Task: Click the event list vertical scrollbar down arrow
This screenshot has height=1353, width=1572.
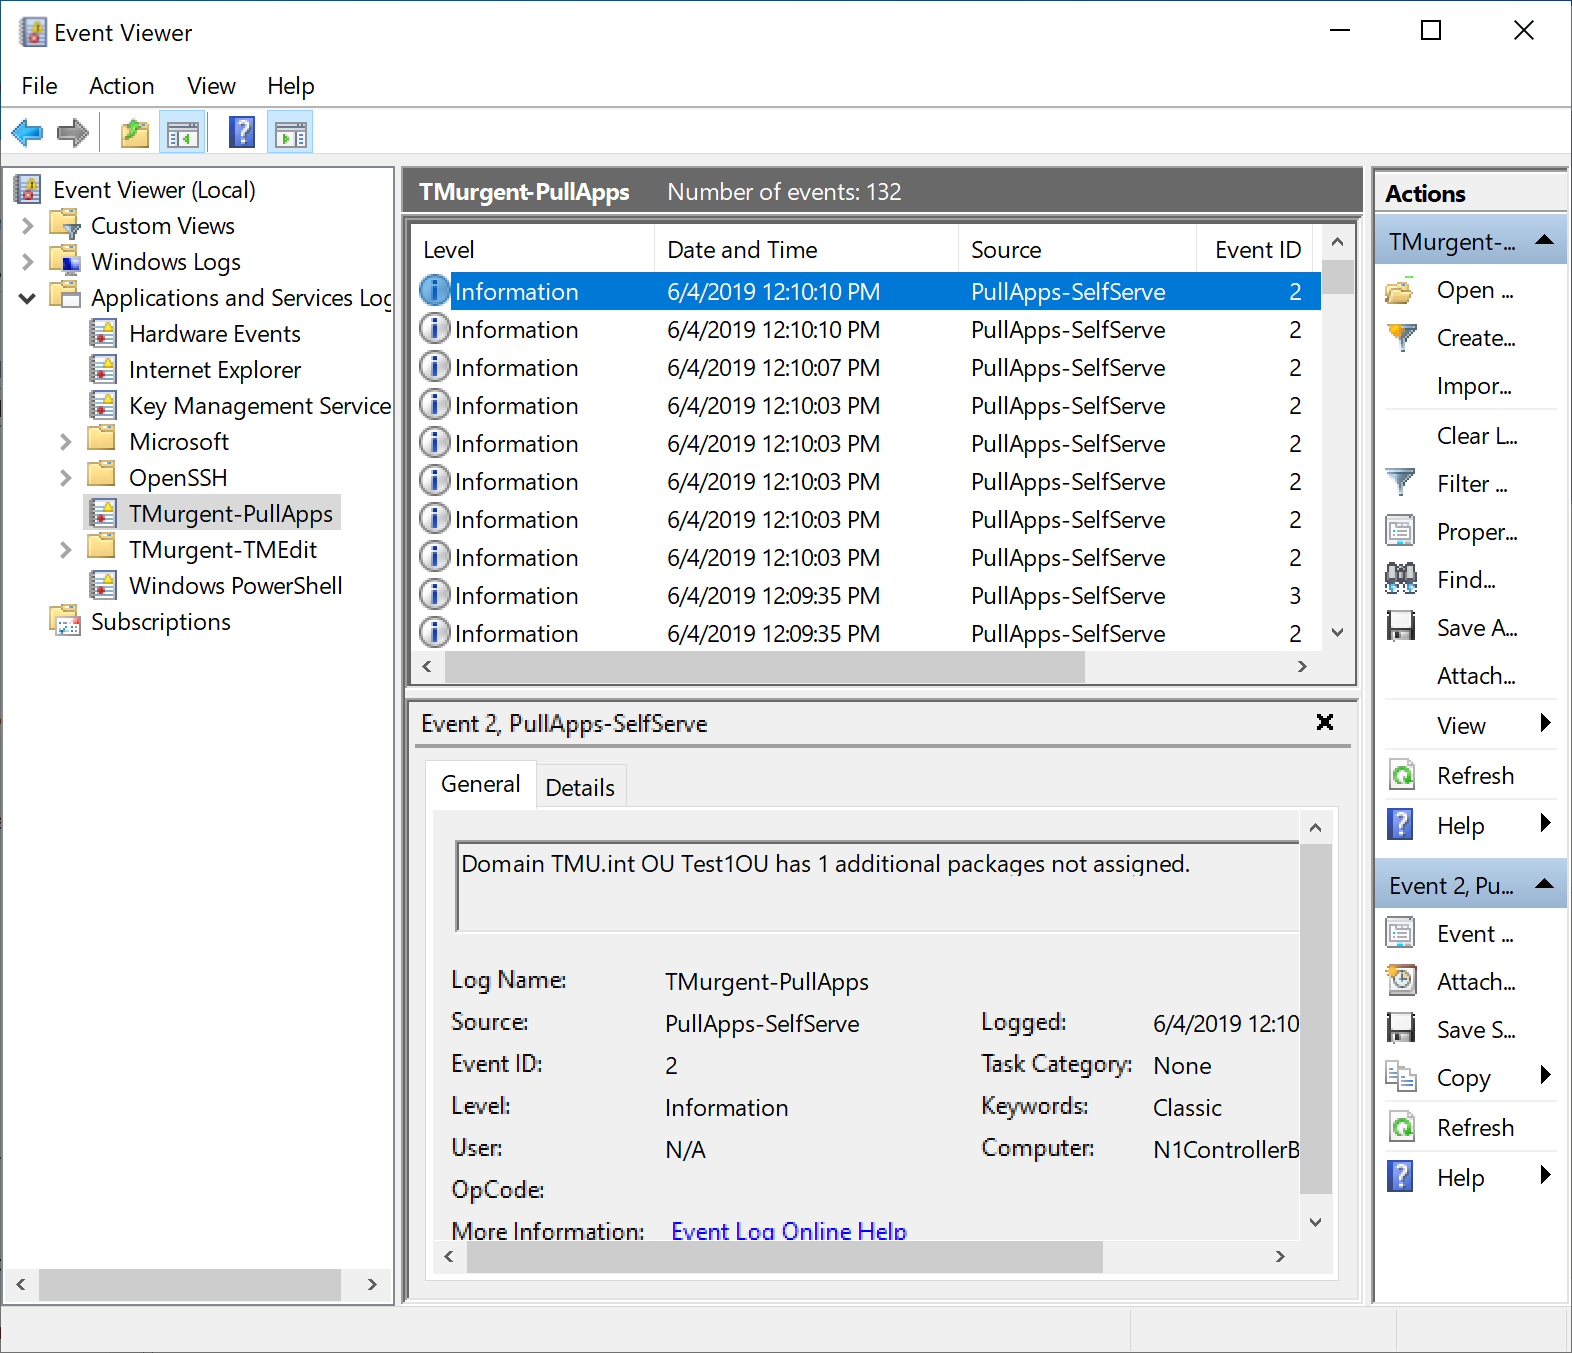Action: [x=1338, y=632]
